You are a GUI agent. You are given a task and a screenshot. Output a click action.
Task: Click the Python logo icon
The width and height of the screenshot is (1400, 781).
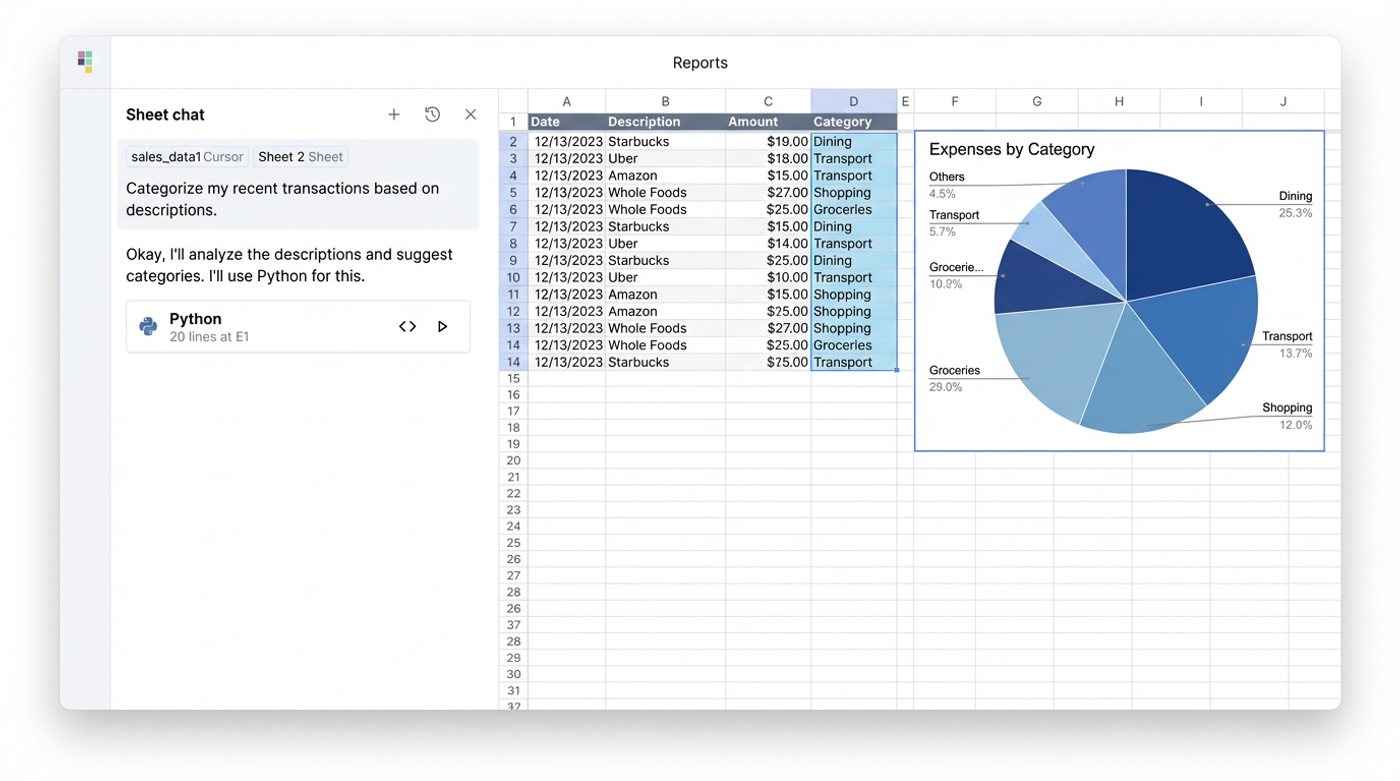(148, 327)
